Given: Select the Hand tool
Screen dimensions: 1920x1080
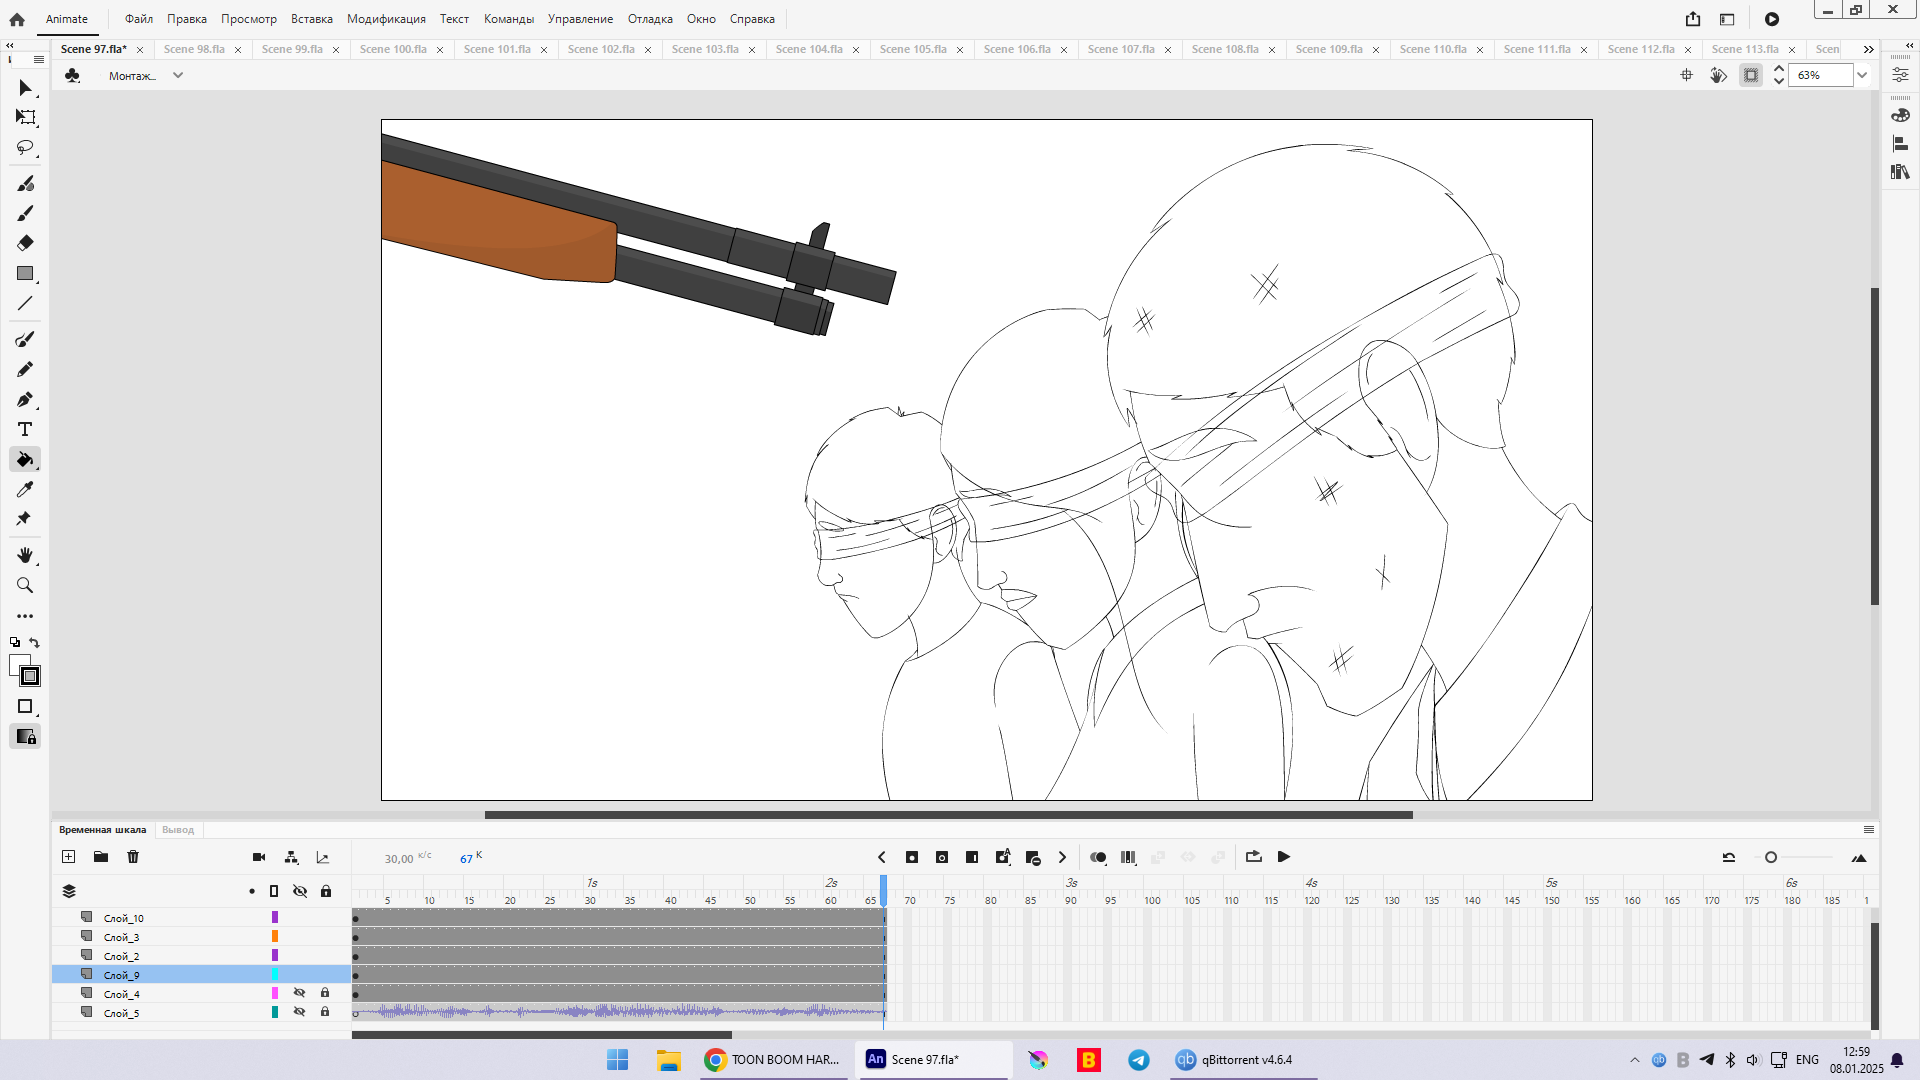Looking at the screenshot, I should pos(26,555).
